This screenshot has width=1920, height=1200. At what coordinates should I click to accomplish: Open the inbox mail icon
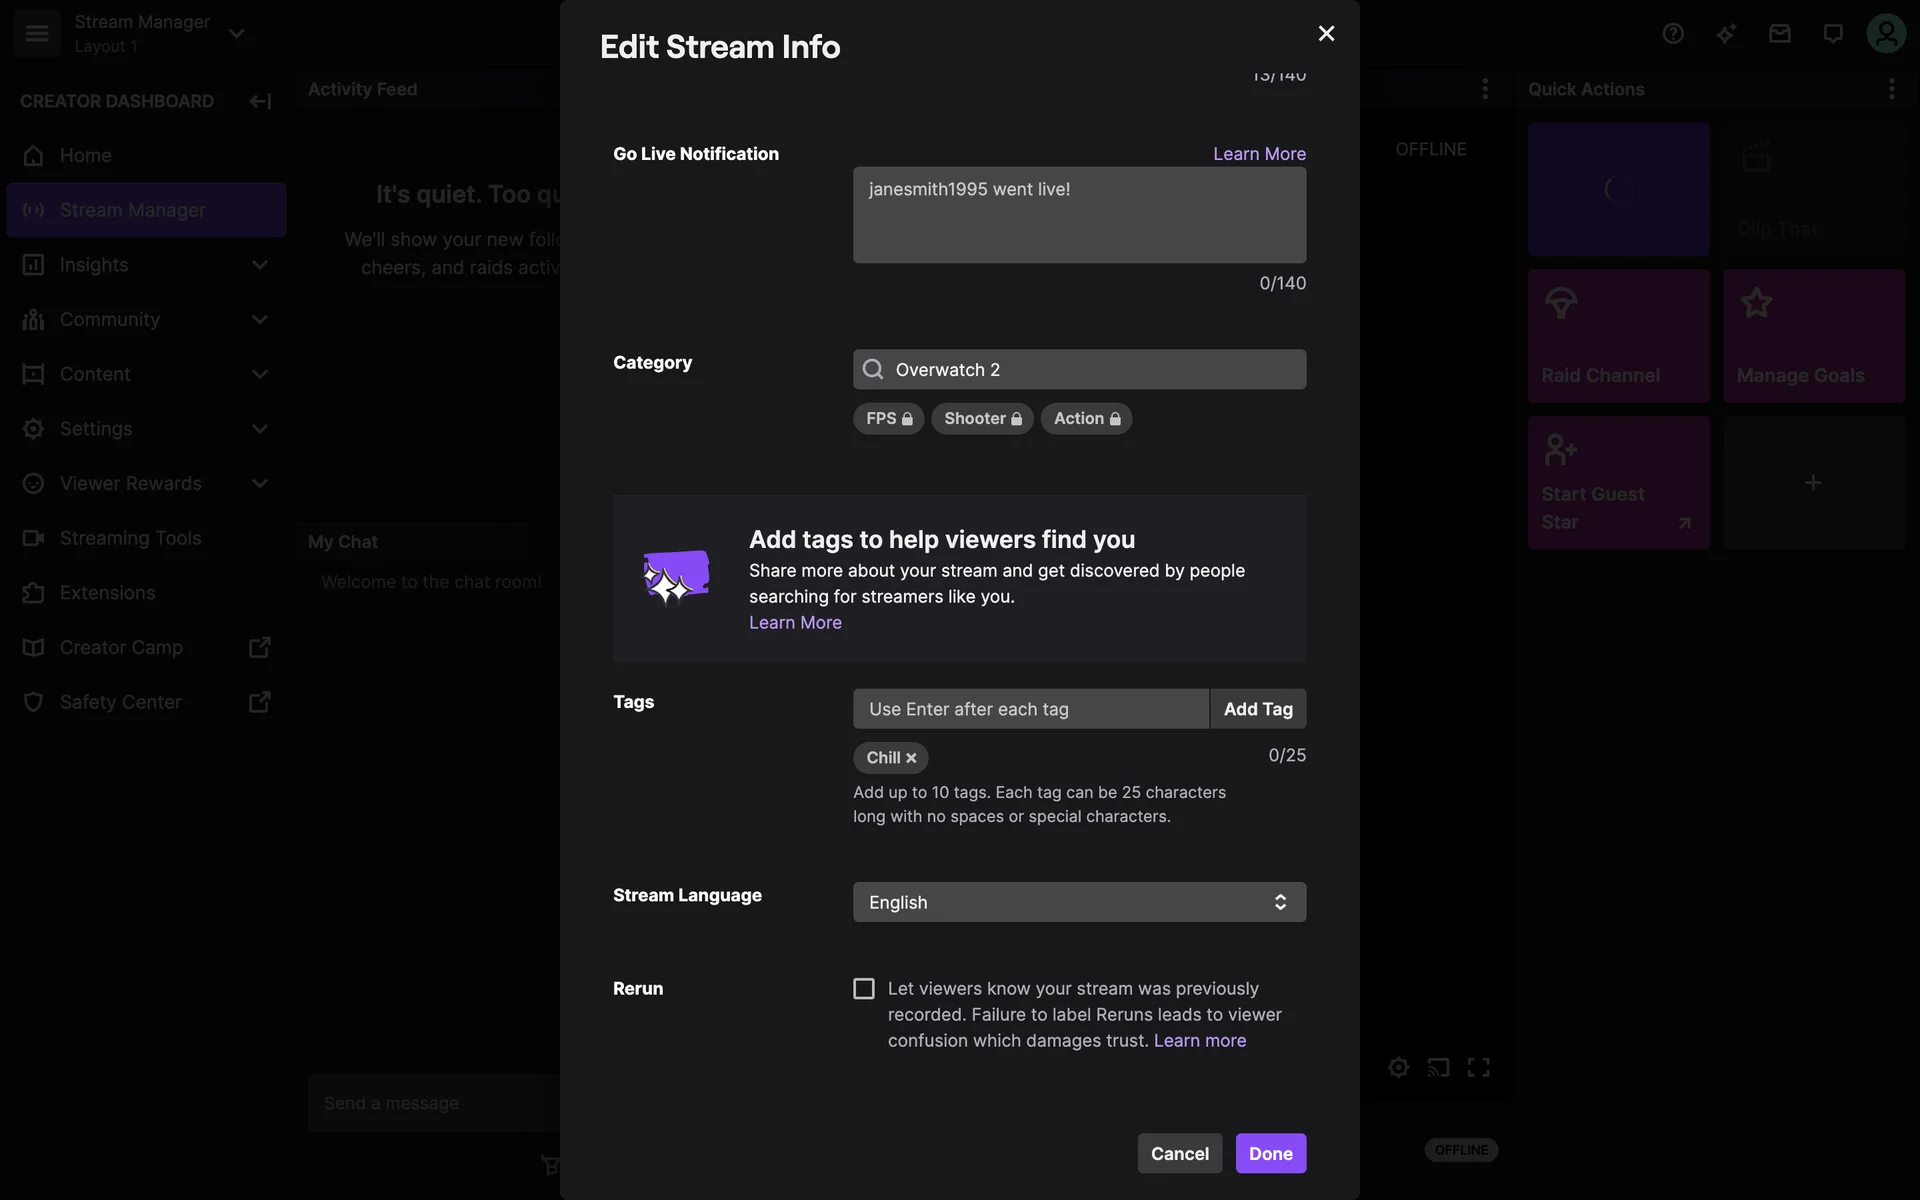1779,34
